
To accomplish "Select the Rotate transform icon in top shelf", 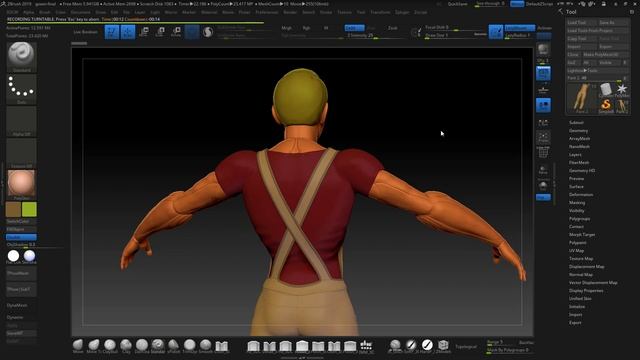I will pyautogui.click(x=176, y=32).
